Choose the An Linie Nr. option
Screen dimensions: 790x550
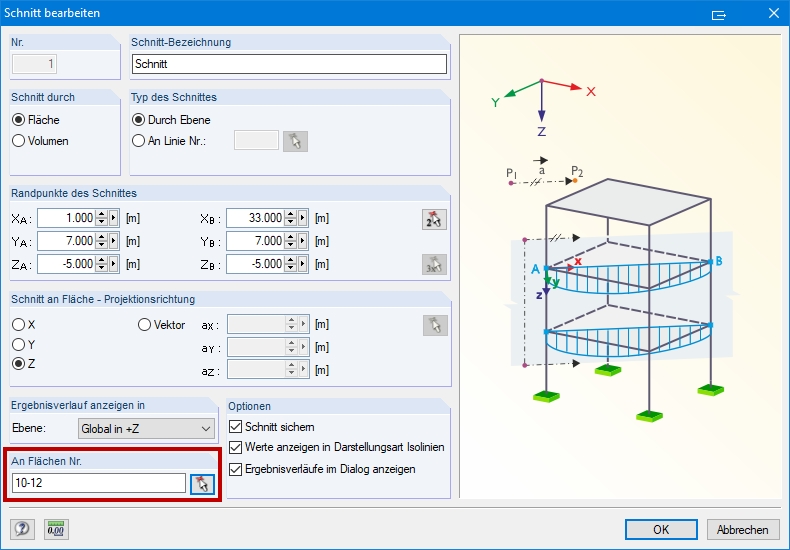(138, 141)
